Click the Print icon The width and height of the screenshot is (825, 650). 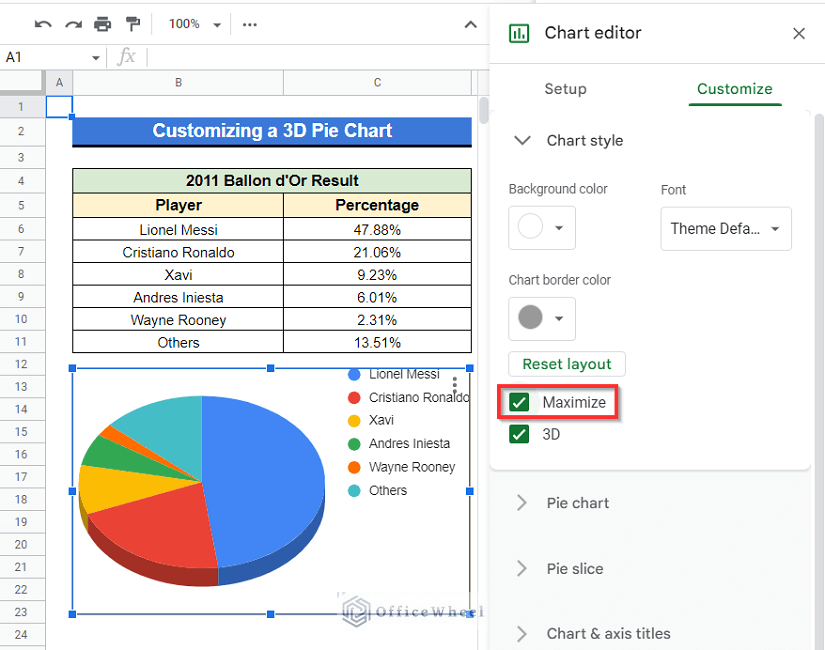[102, 24]
